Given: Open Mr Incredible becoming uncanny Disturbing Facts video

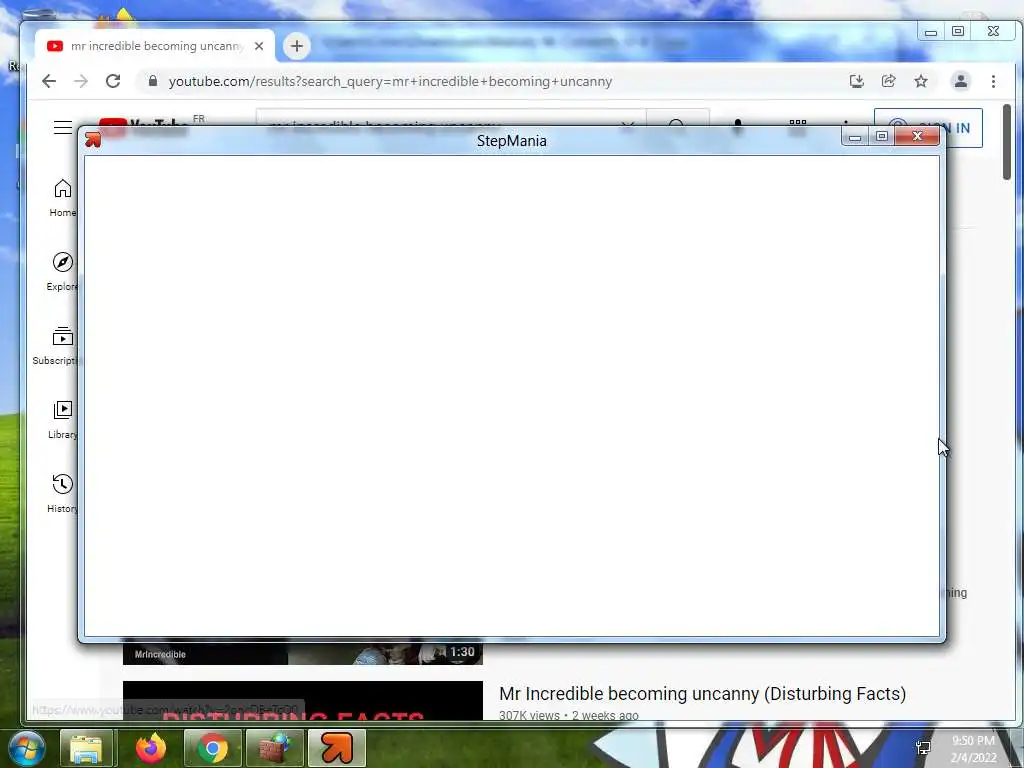Looking at the screenshot, I should click(702, 694).
